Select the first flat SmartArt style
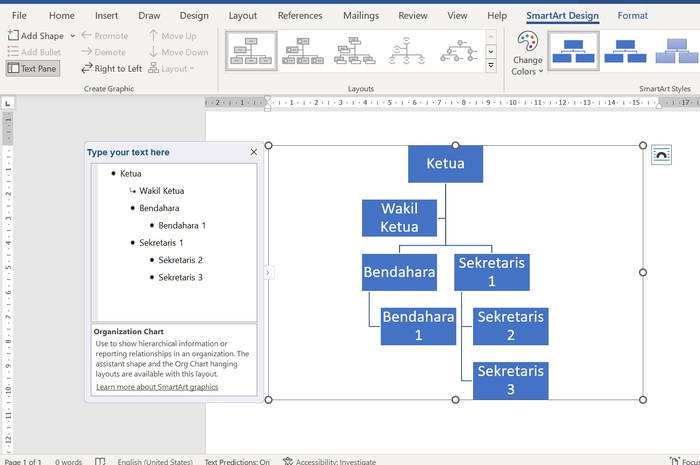 (573, 51)
